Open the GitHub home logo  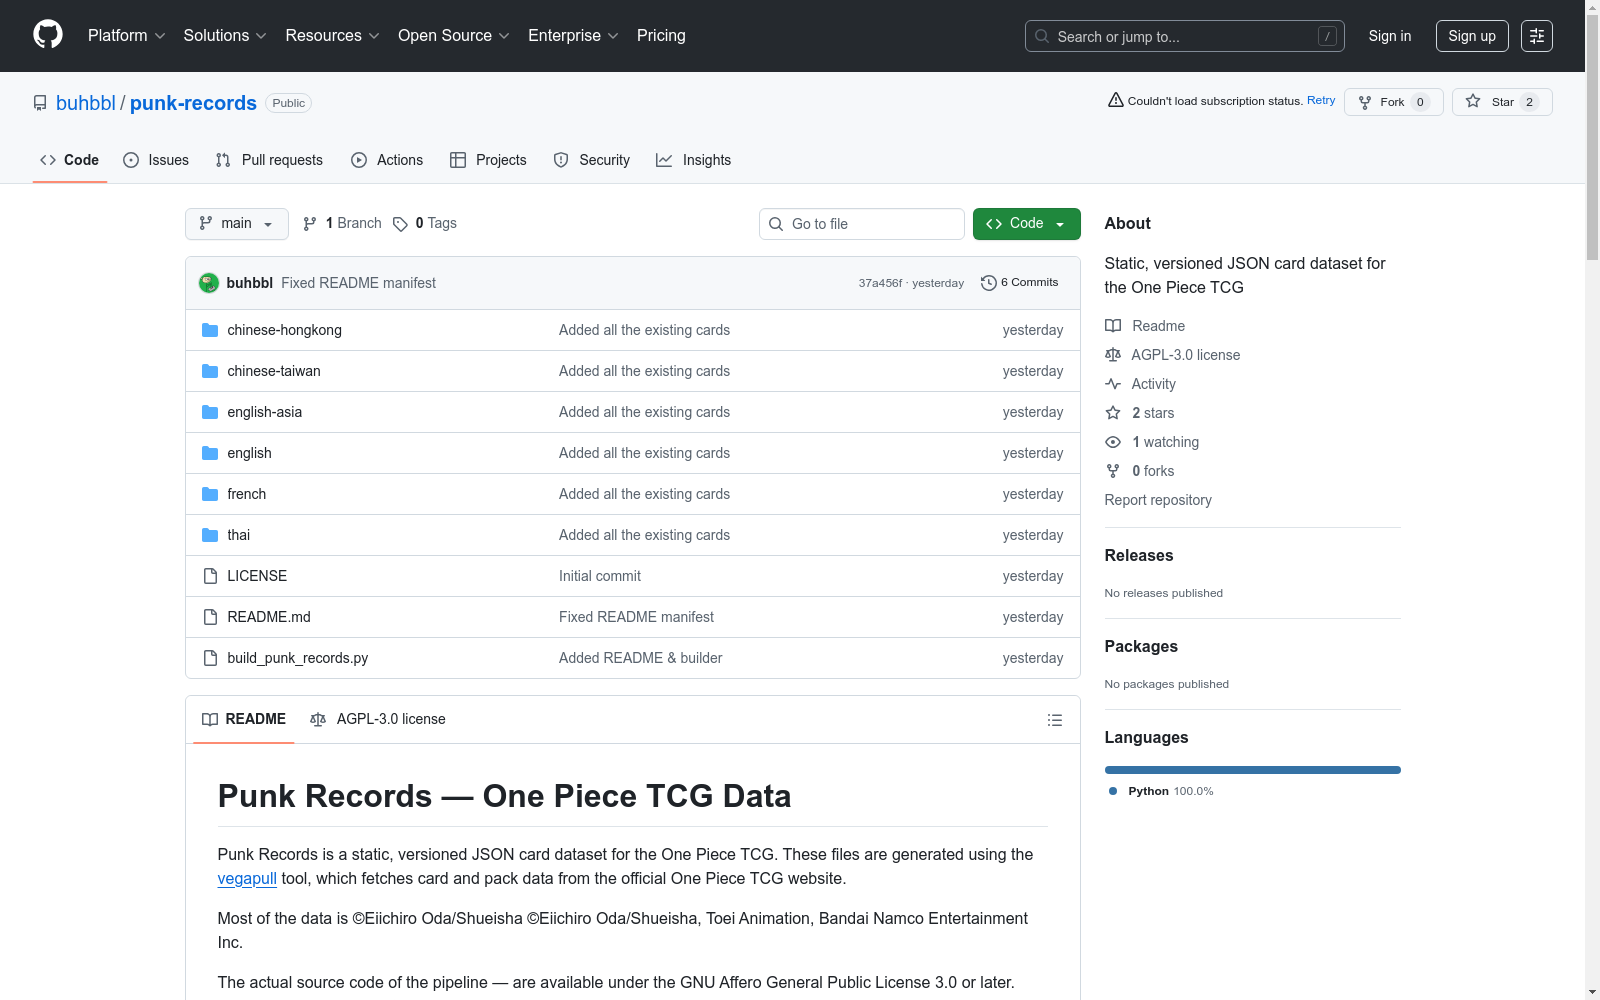[48, 35]
